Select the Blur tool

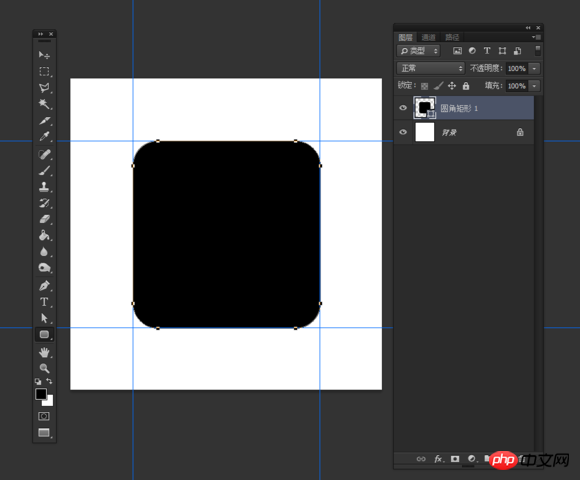pyautogui.click(x=44, y=252)
